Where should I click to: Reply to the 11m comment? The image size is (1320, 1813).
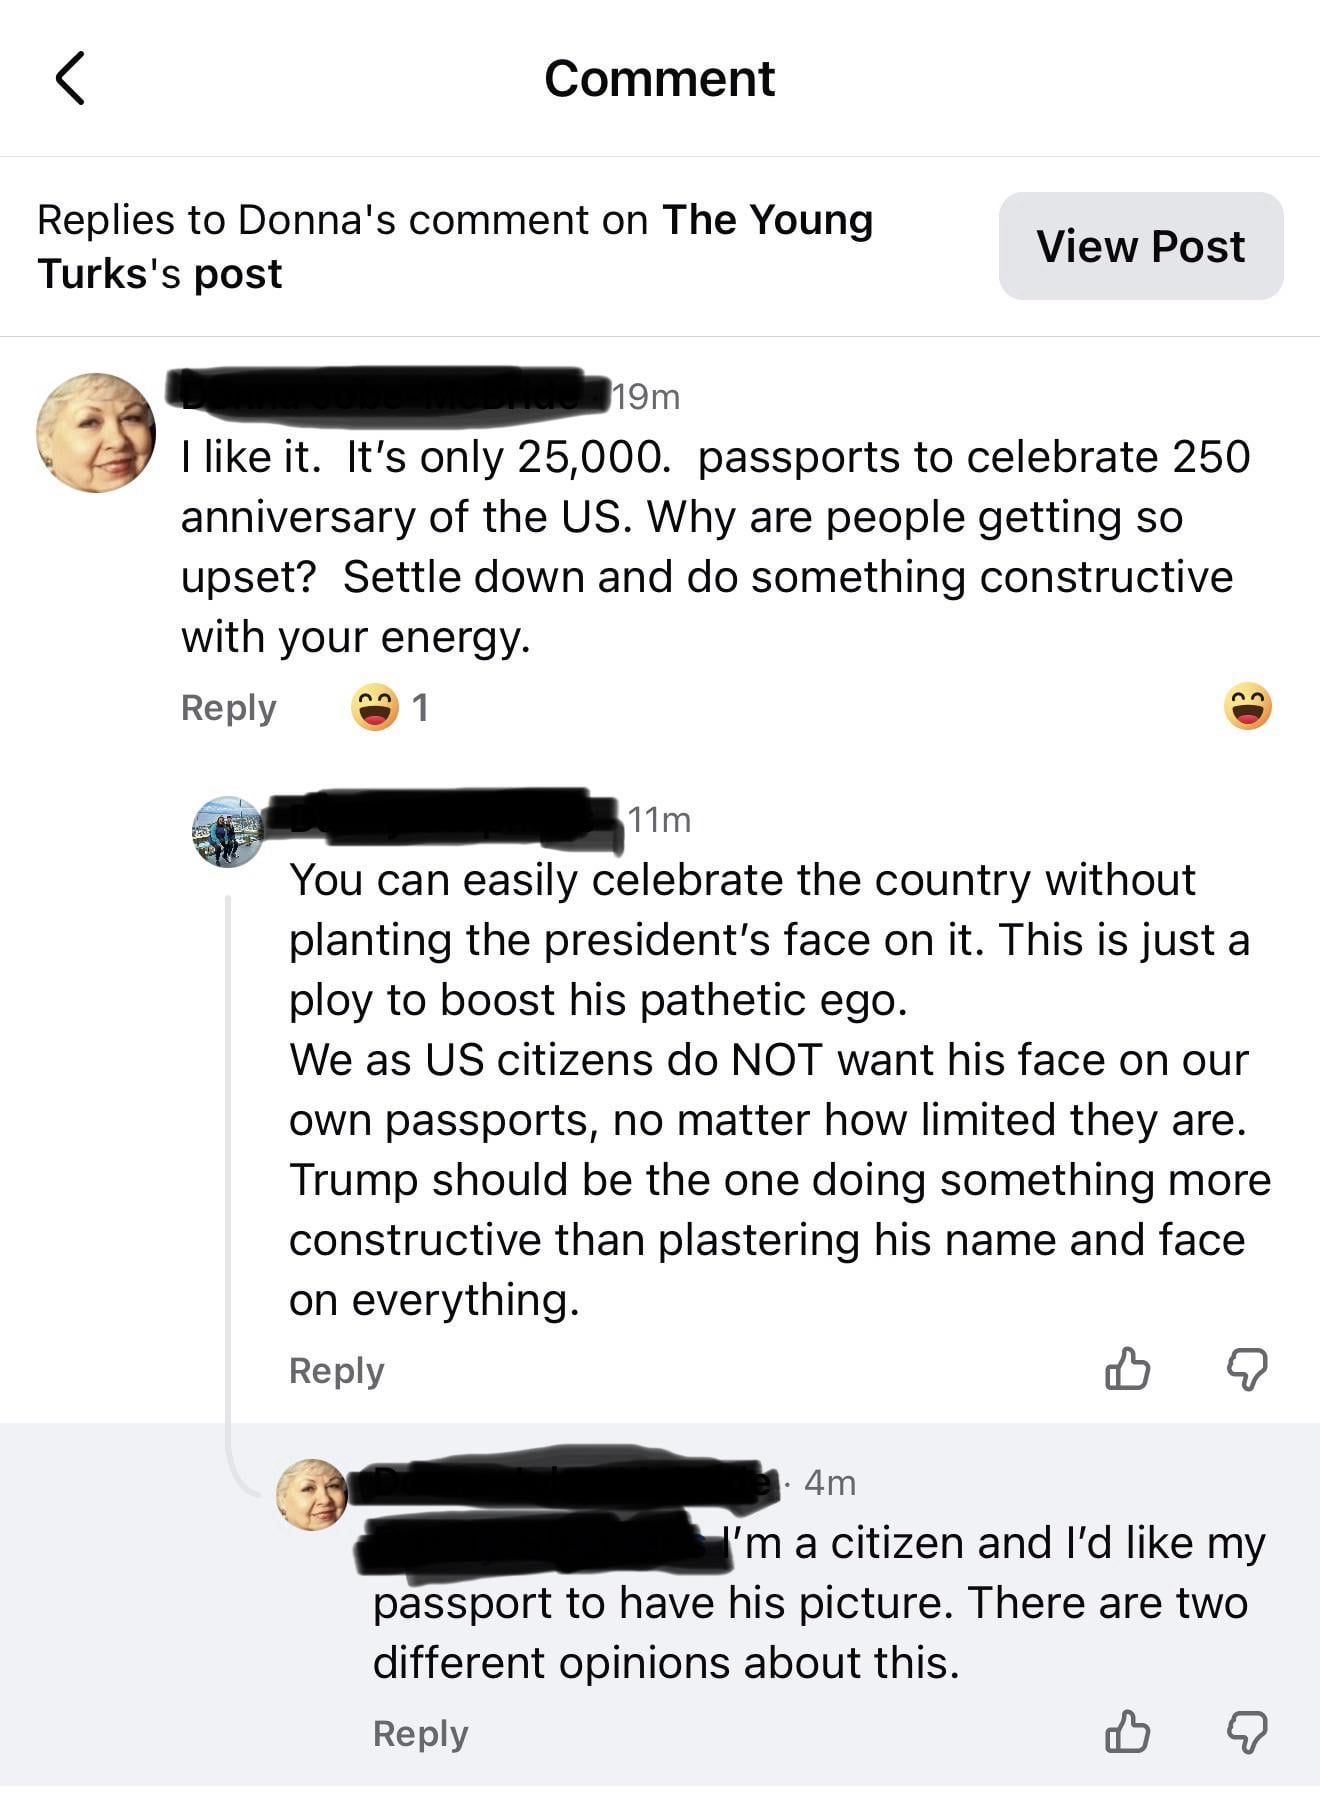(x=336, y=1371)
